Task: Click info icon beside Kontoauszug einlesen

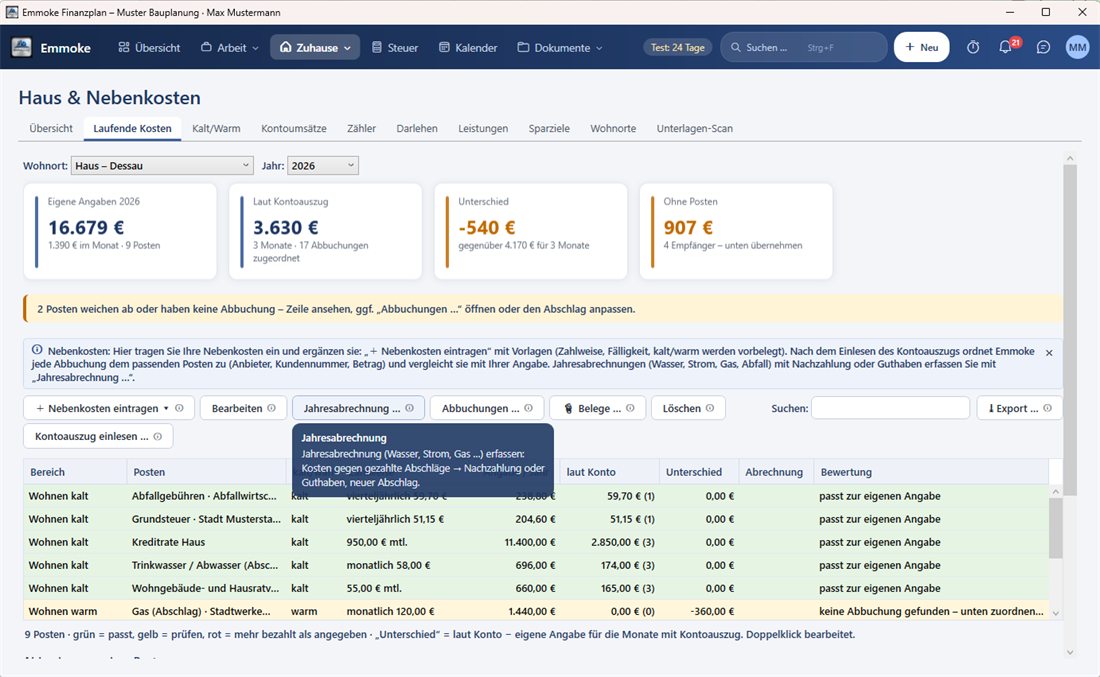Action: click(158, 436)
